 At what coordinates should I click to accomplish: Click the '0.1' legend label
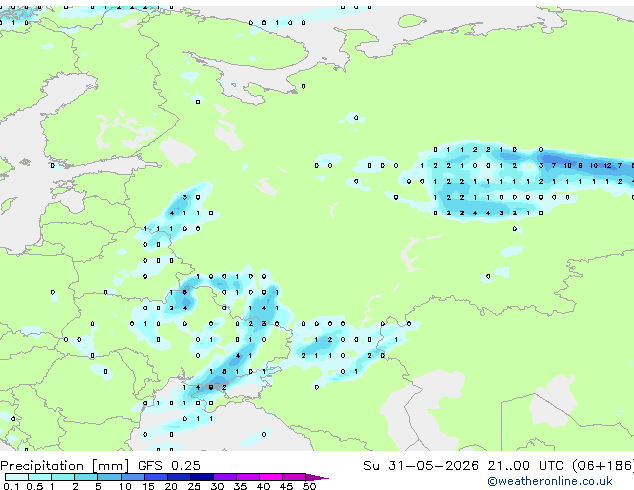point(11,486)
